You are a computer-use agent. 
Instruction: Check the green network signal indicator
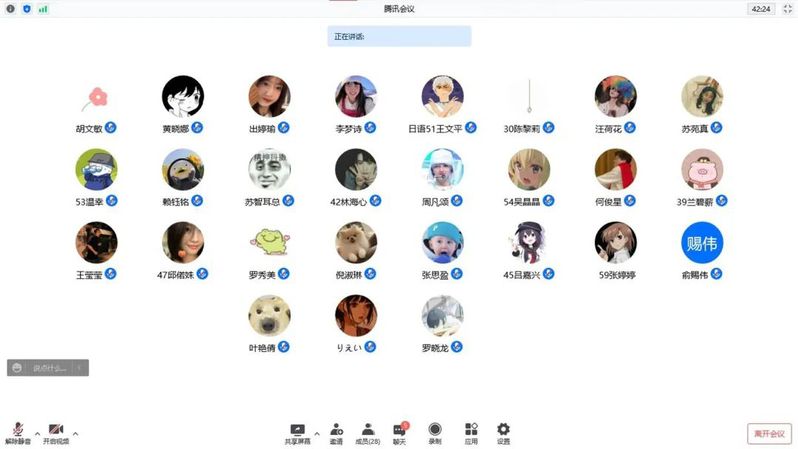pos(43,9)
